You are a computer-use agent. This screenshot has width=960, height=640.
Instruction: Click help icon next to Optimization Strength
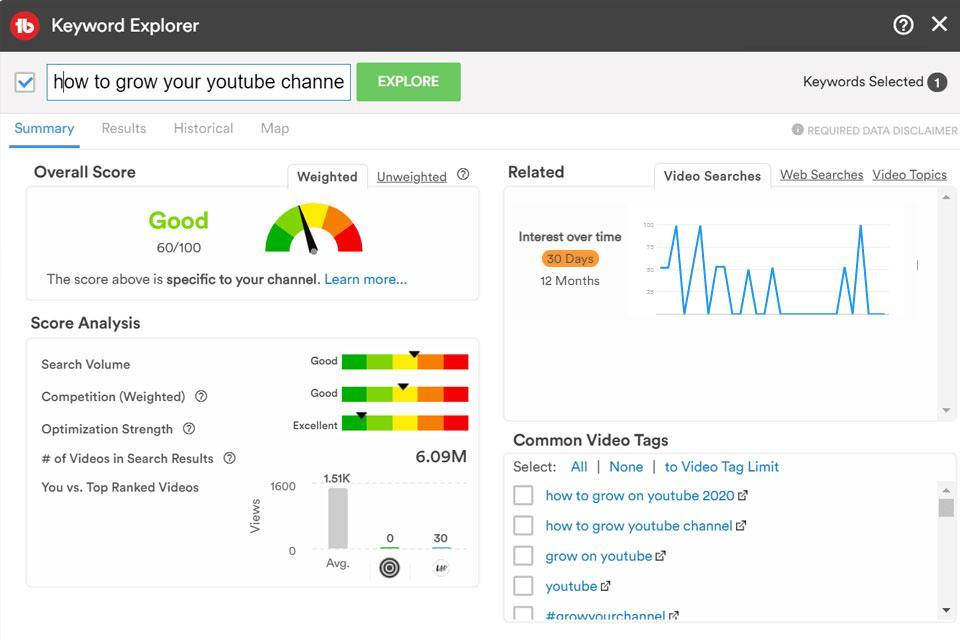[189, 429]
